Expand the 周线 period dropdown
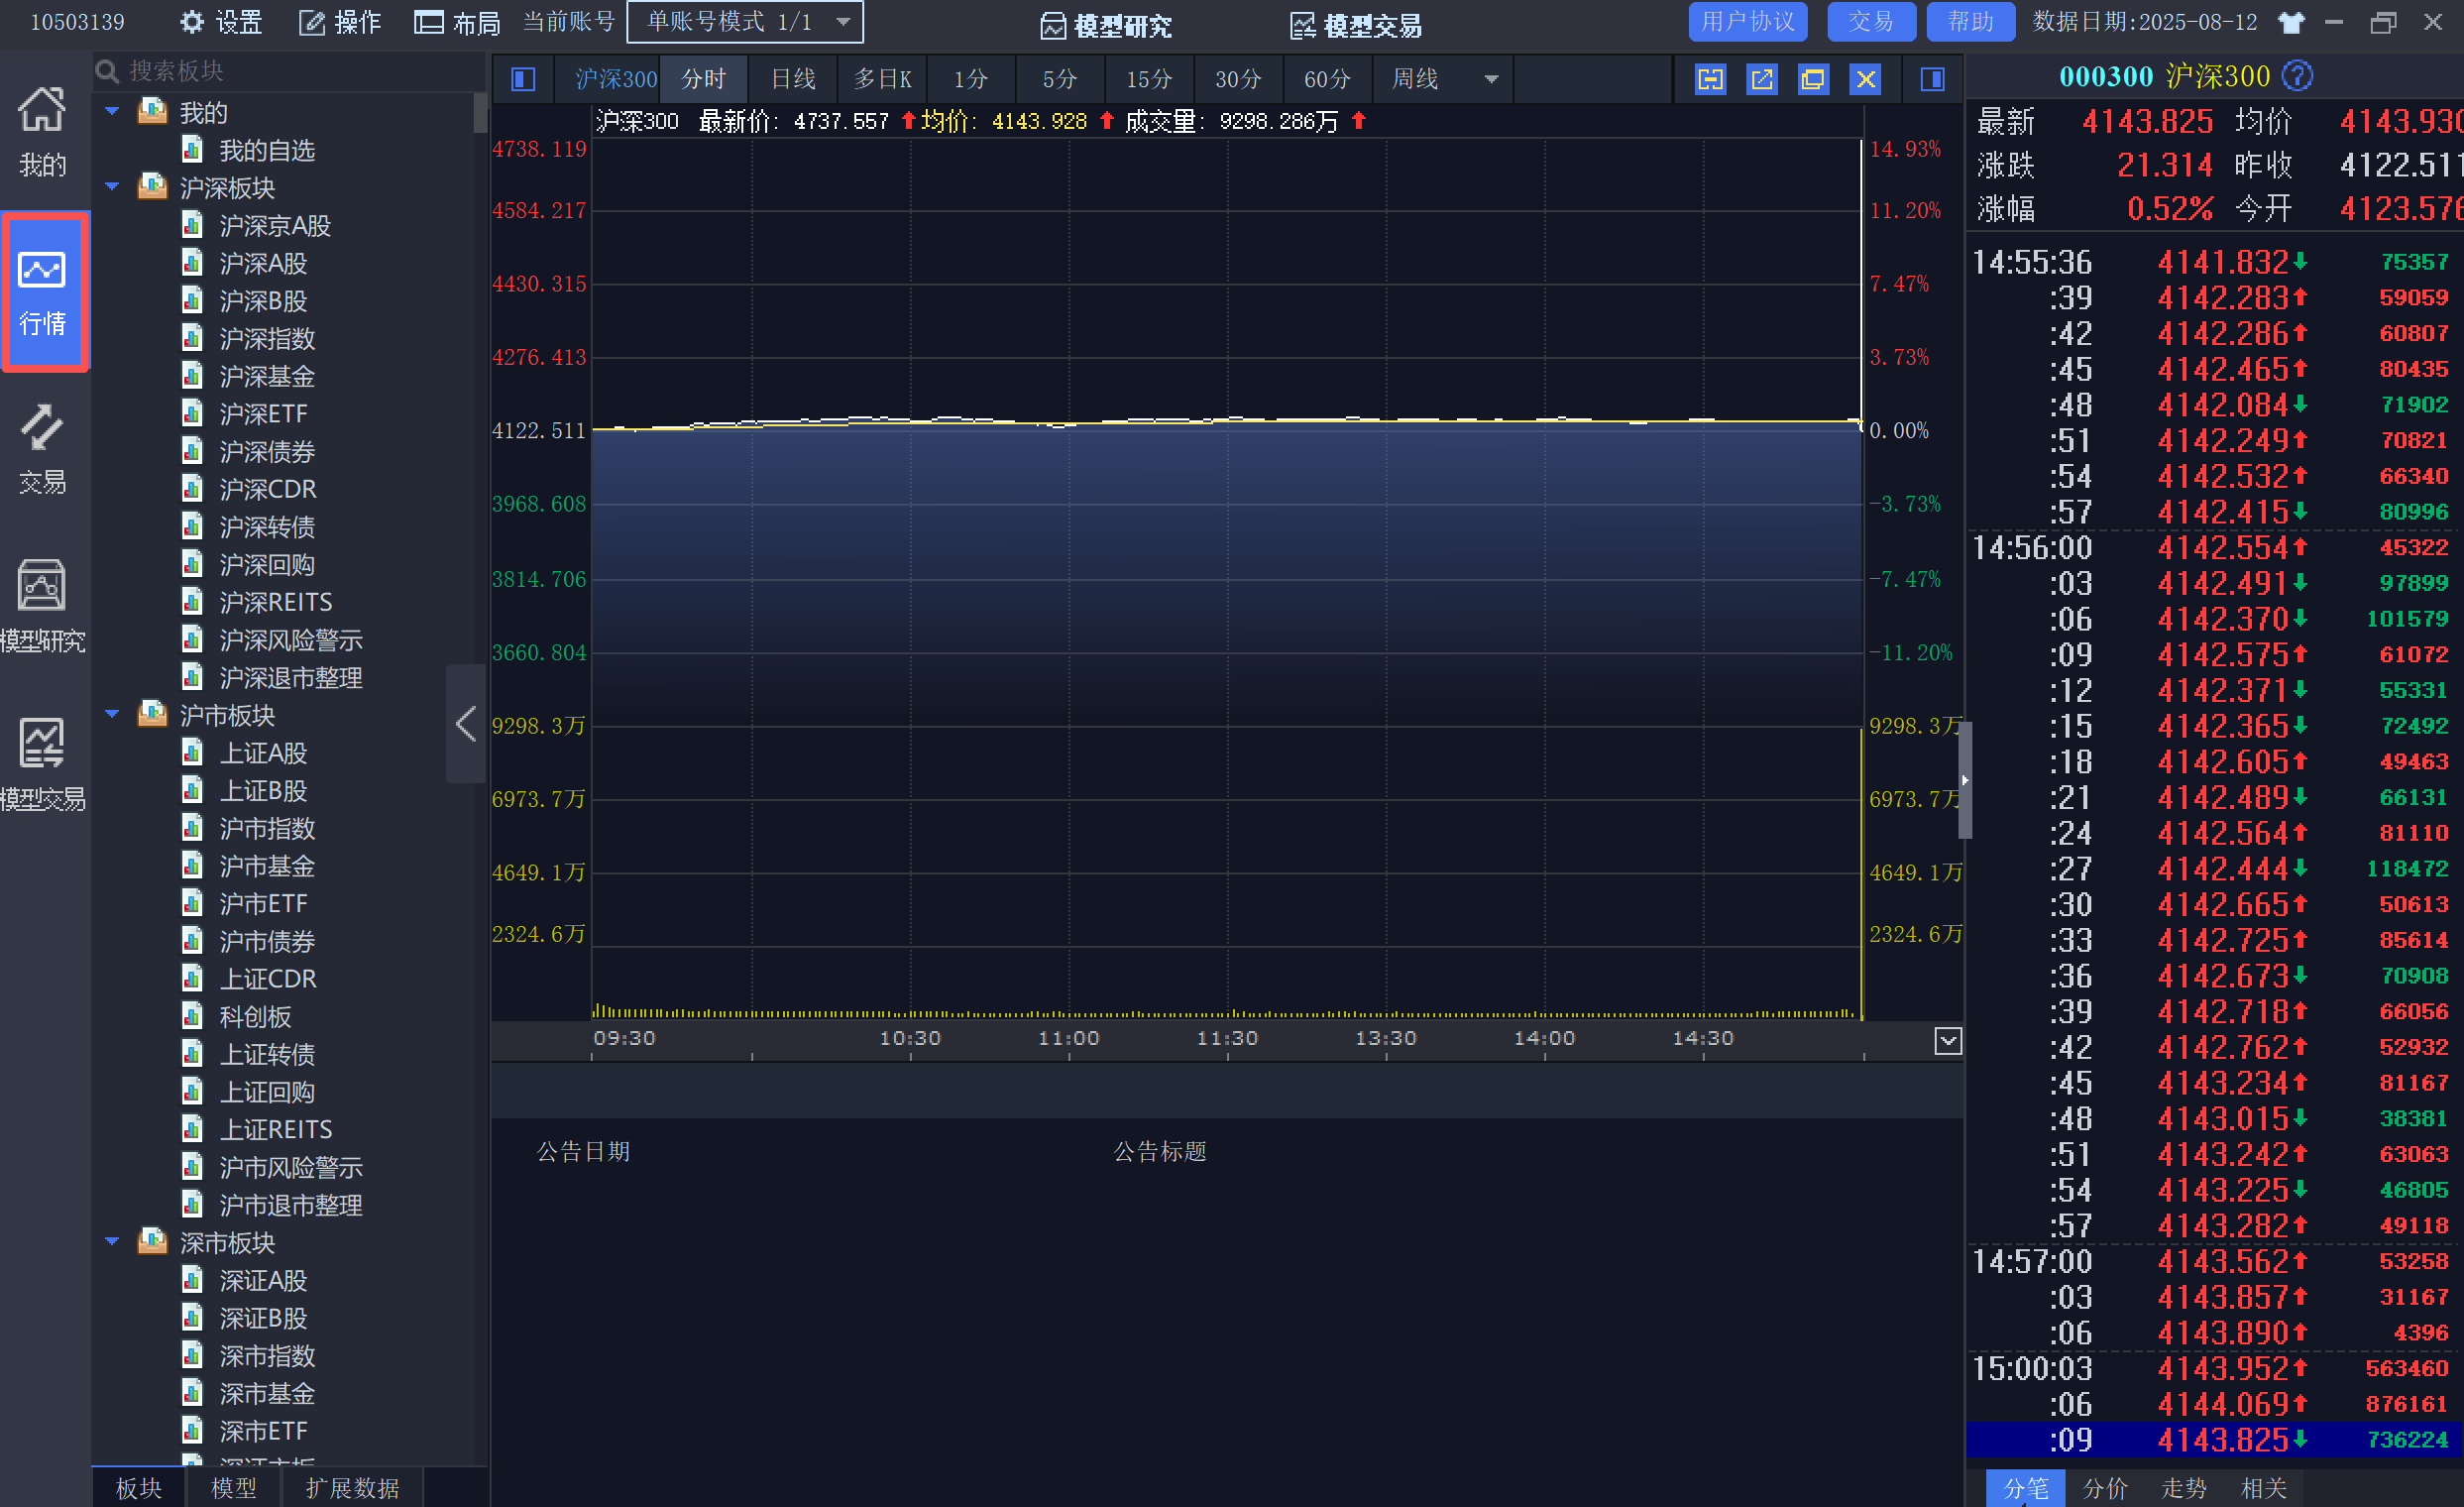This screenshot has height=1507, width=2464. tap(1491, 79)
